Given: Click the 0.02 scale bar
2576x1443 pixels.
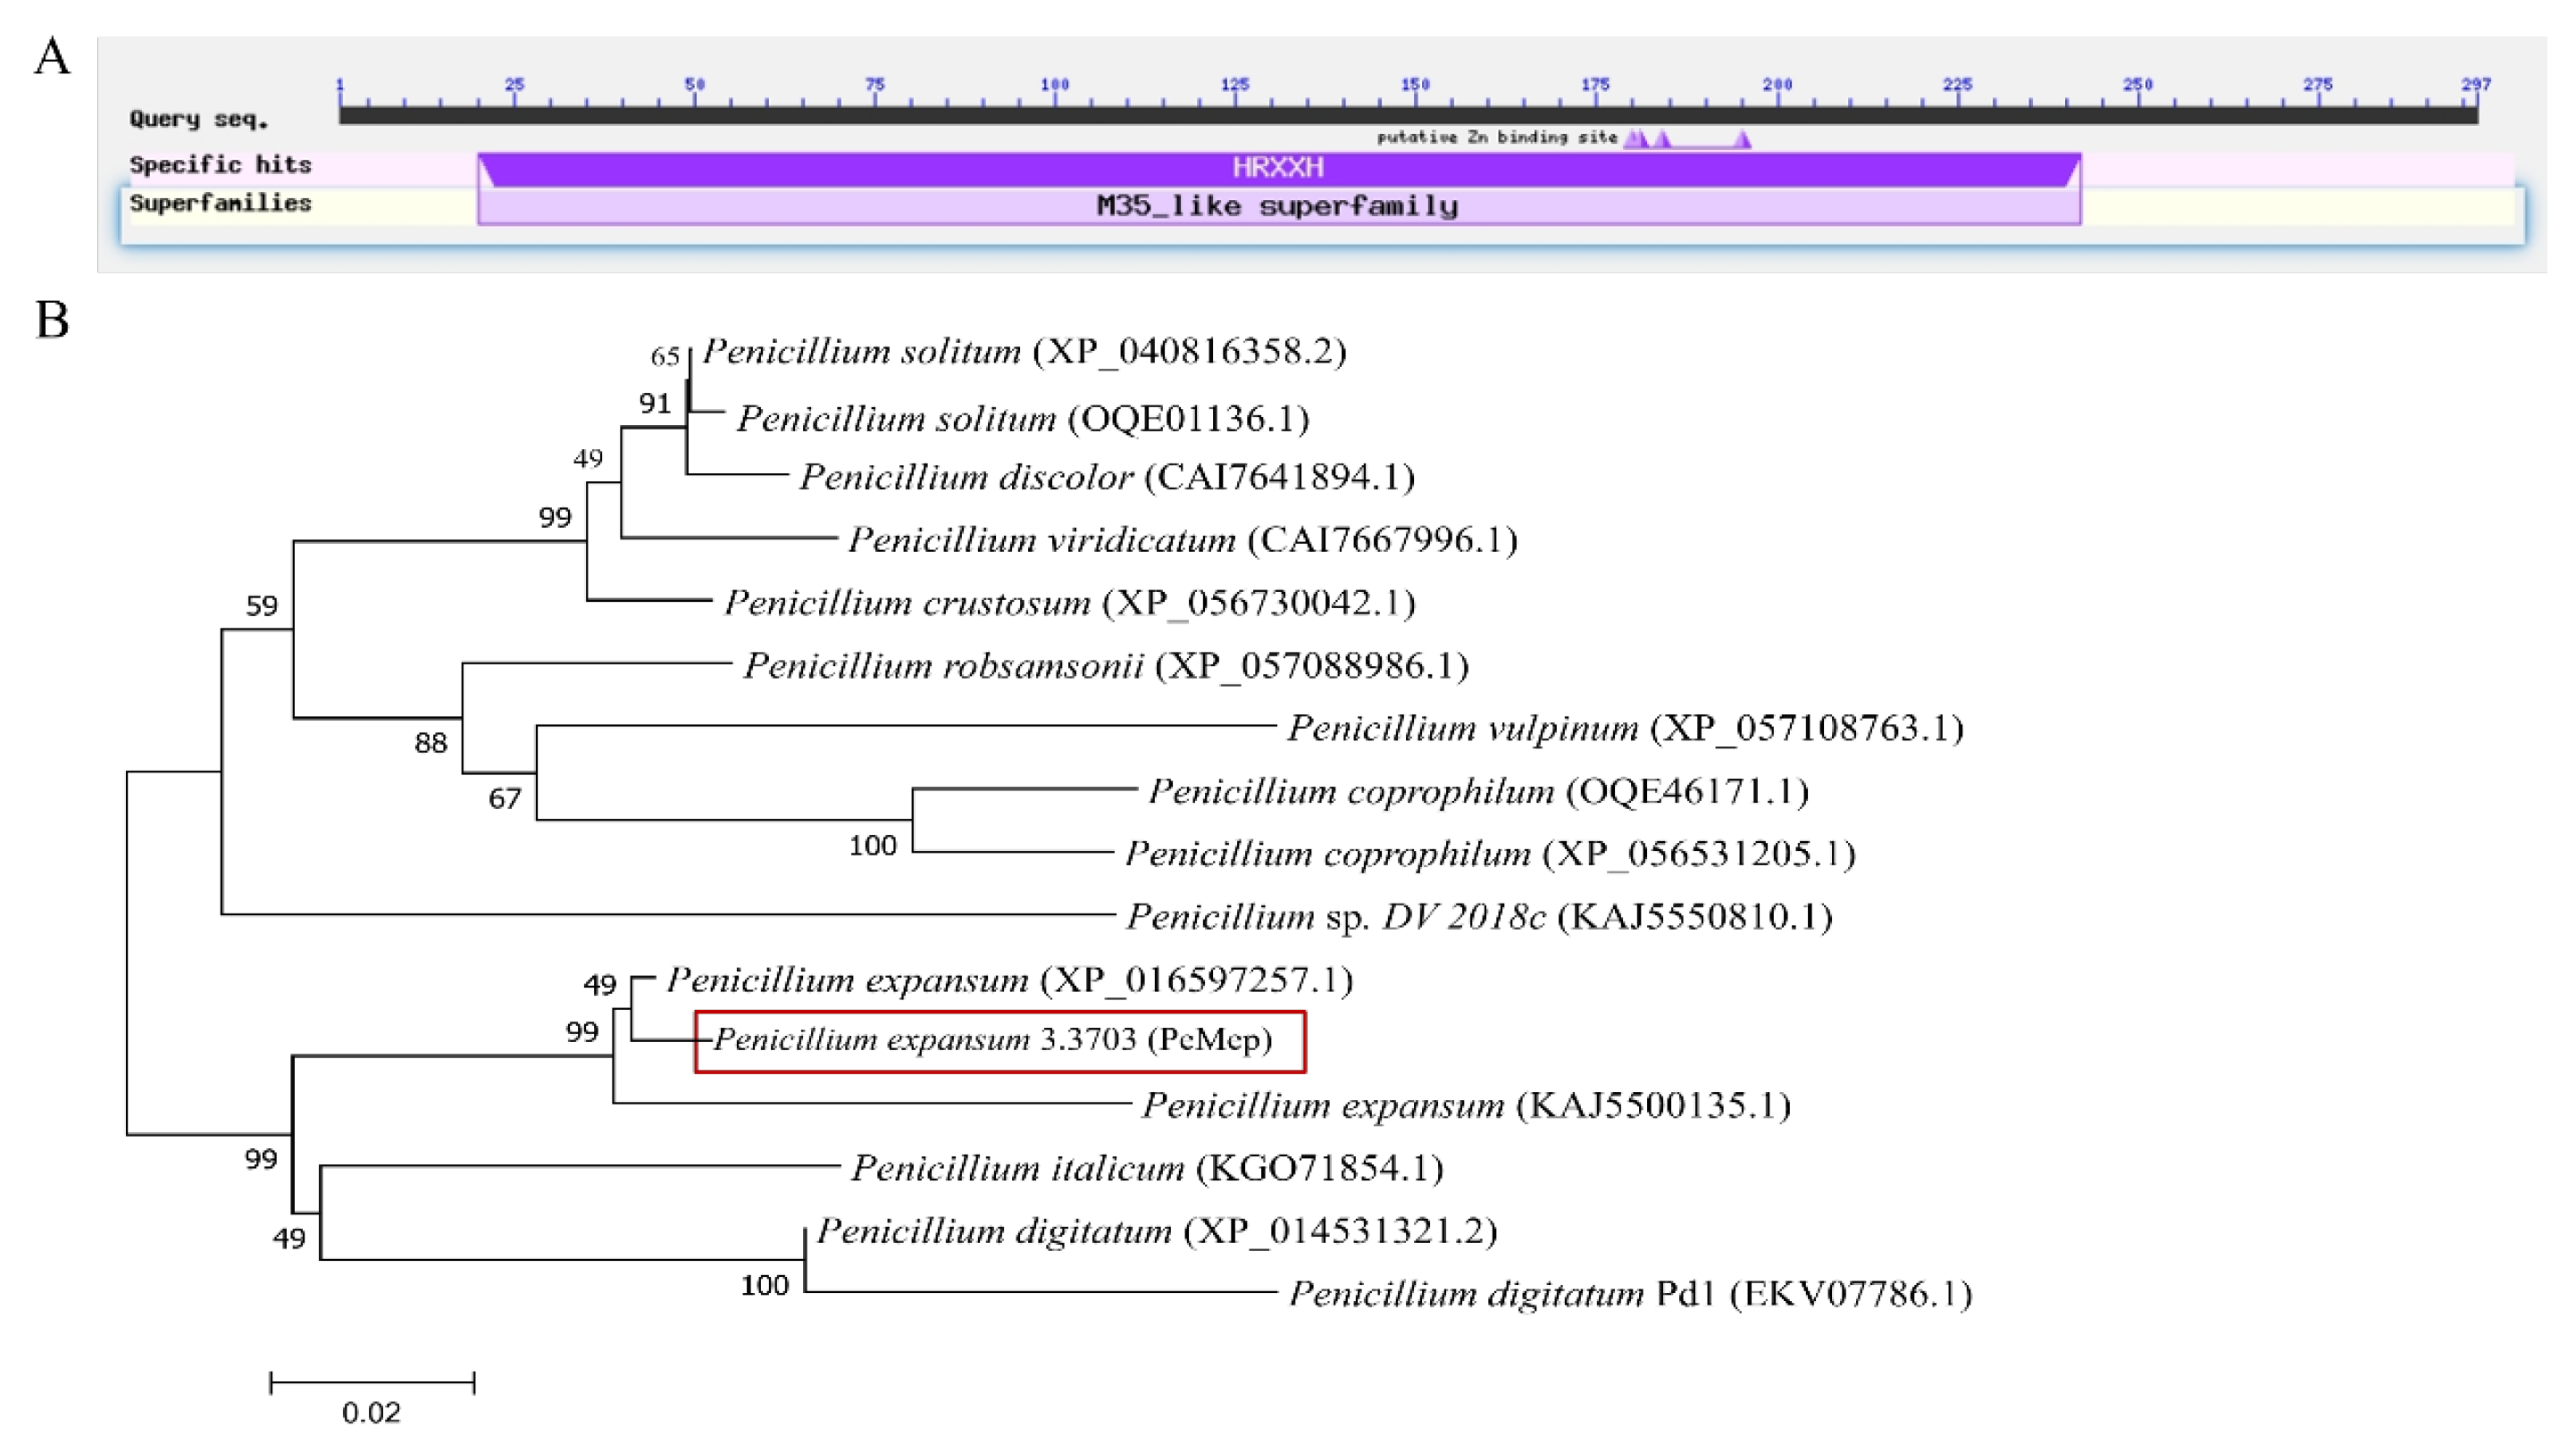Looking at the screenshot, I should pos(372,1384).
